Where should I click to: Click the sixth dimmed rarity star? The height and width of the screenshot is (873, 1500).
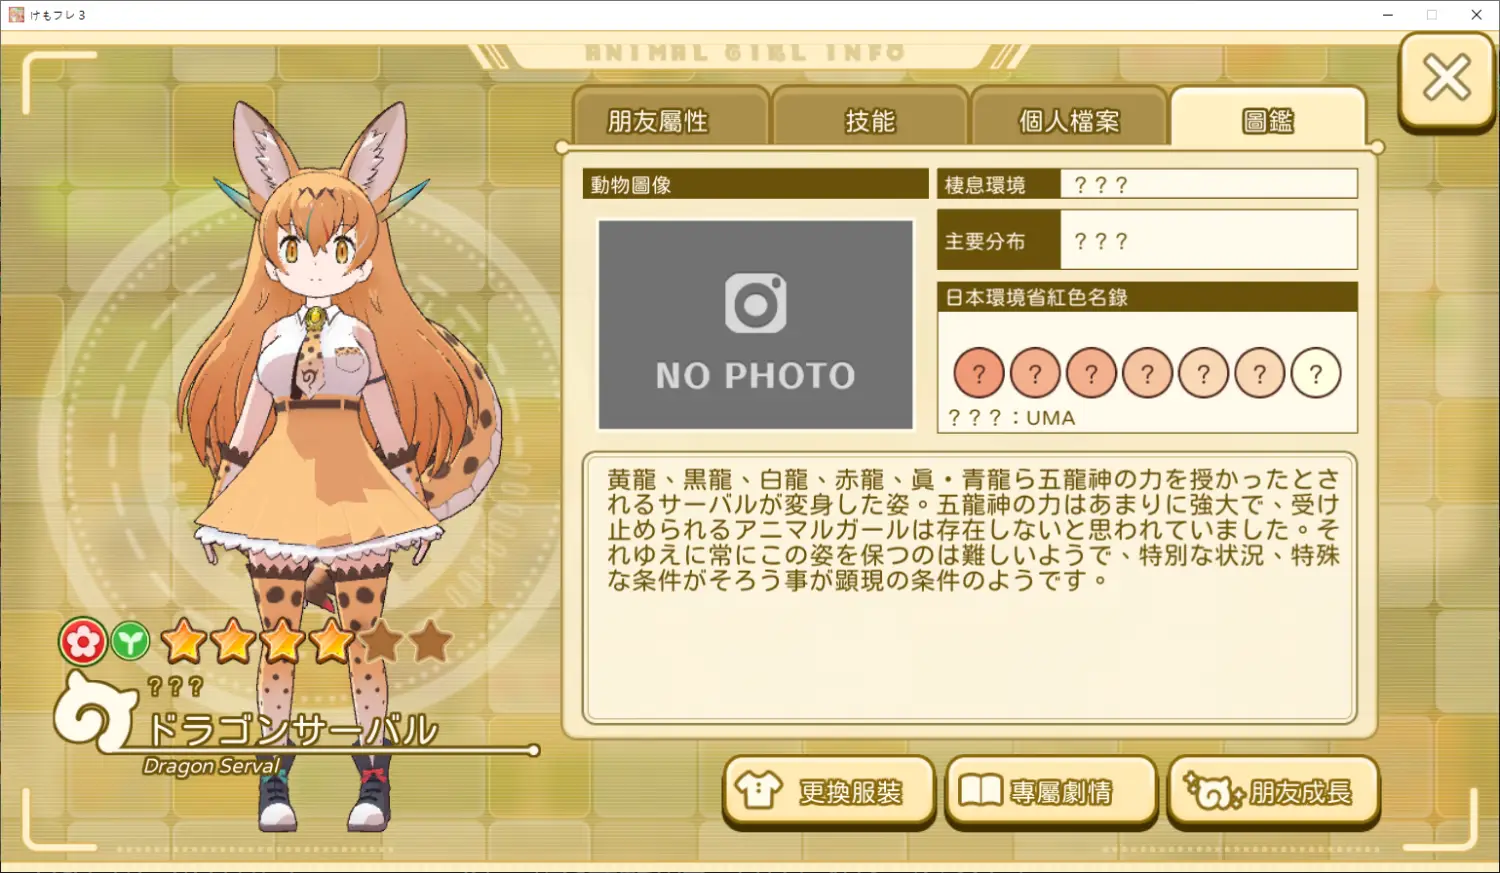[431, 641]
